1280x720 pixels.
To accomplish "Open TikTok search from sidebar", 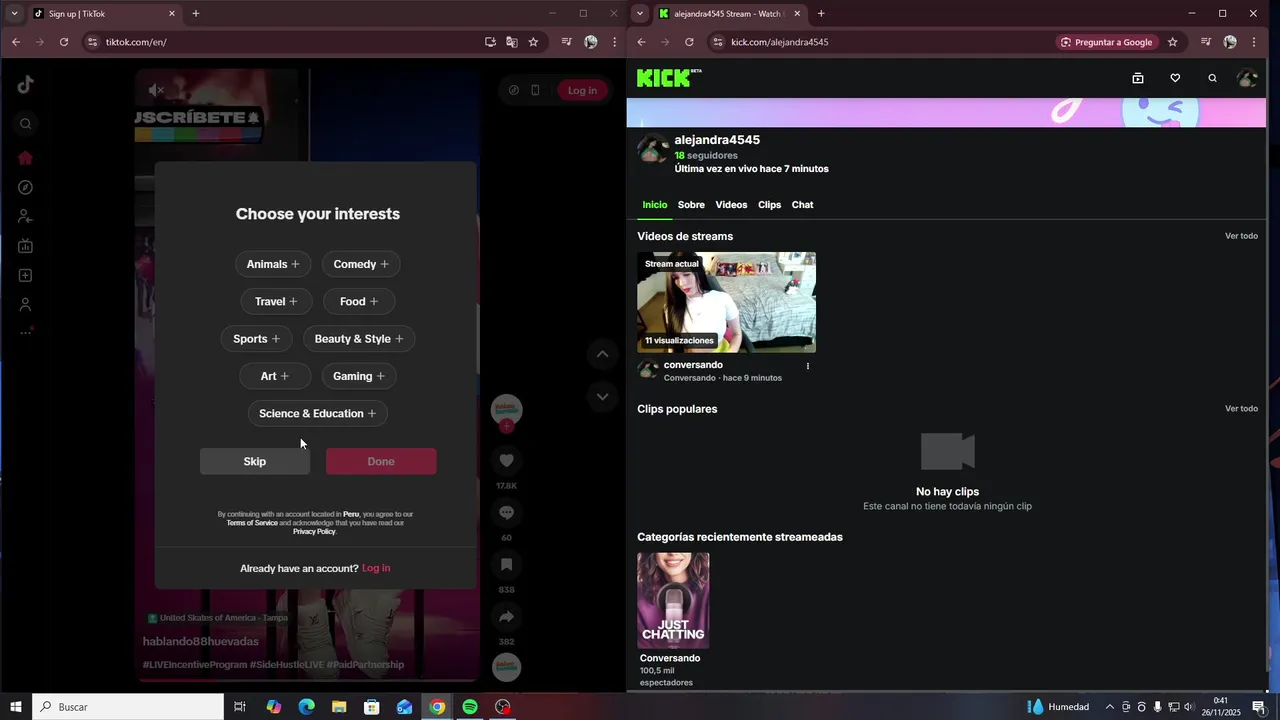I will 26,124.
